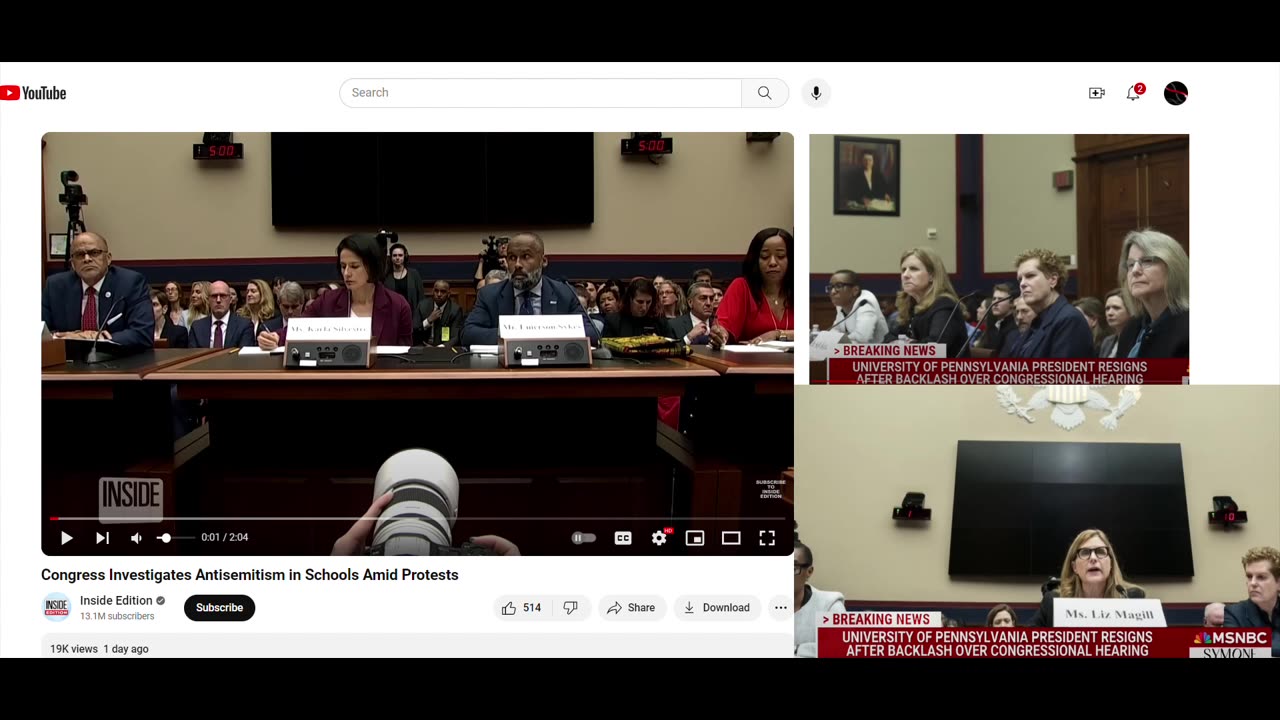Open the player settings gear
The image size is (1280, 720).
[x=659, y=538]
